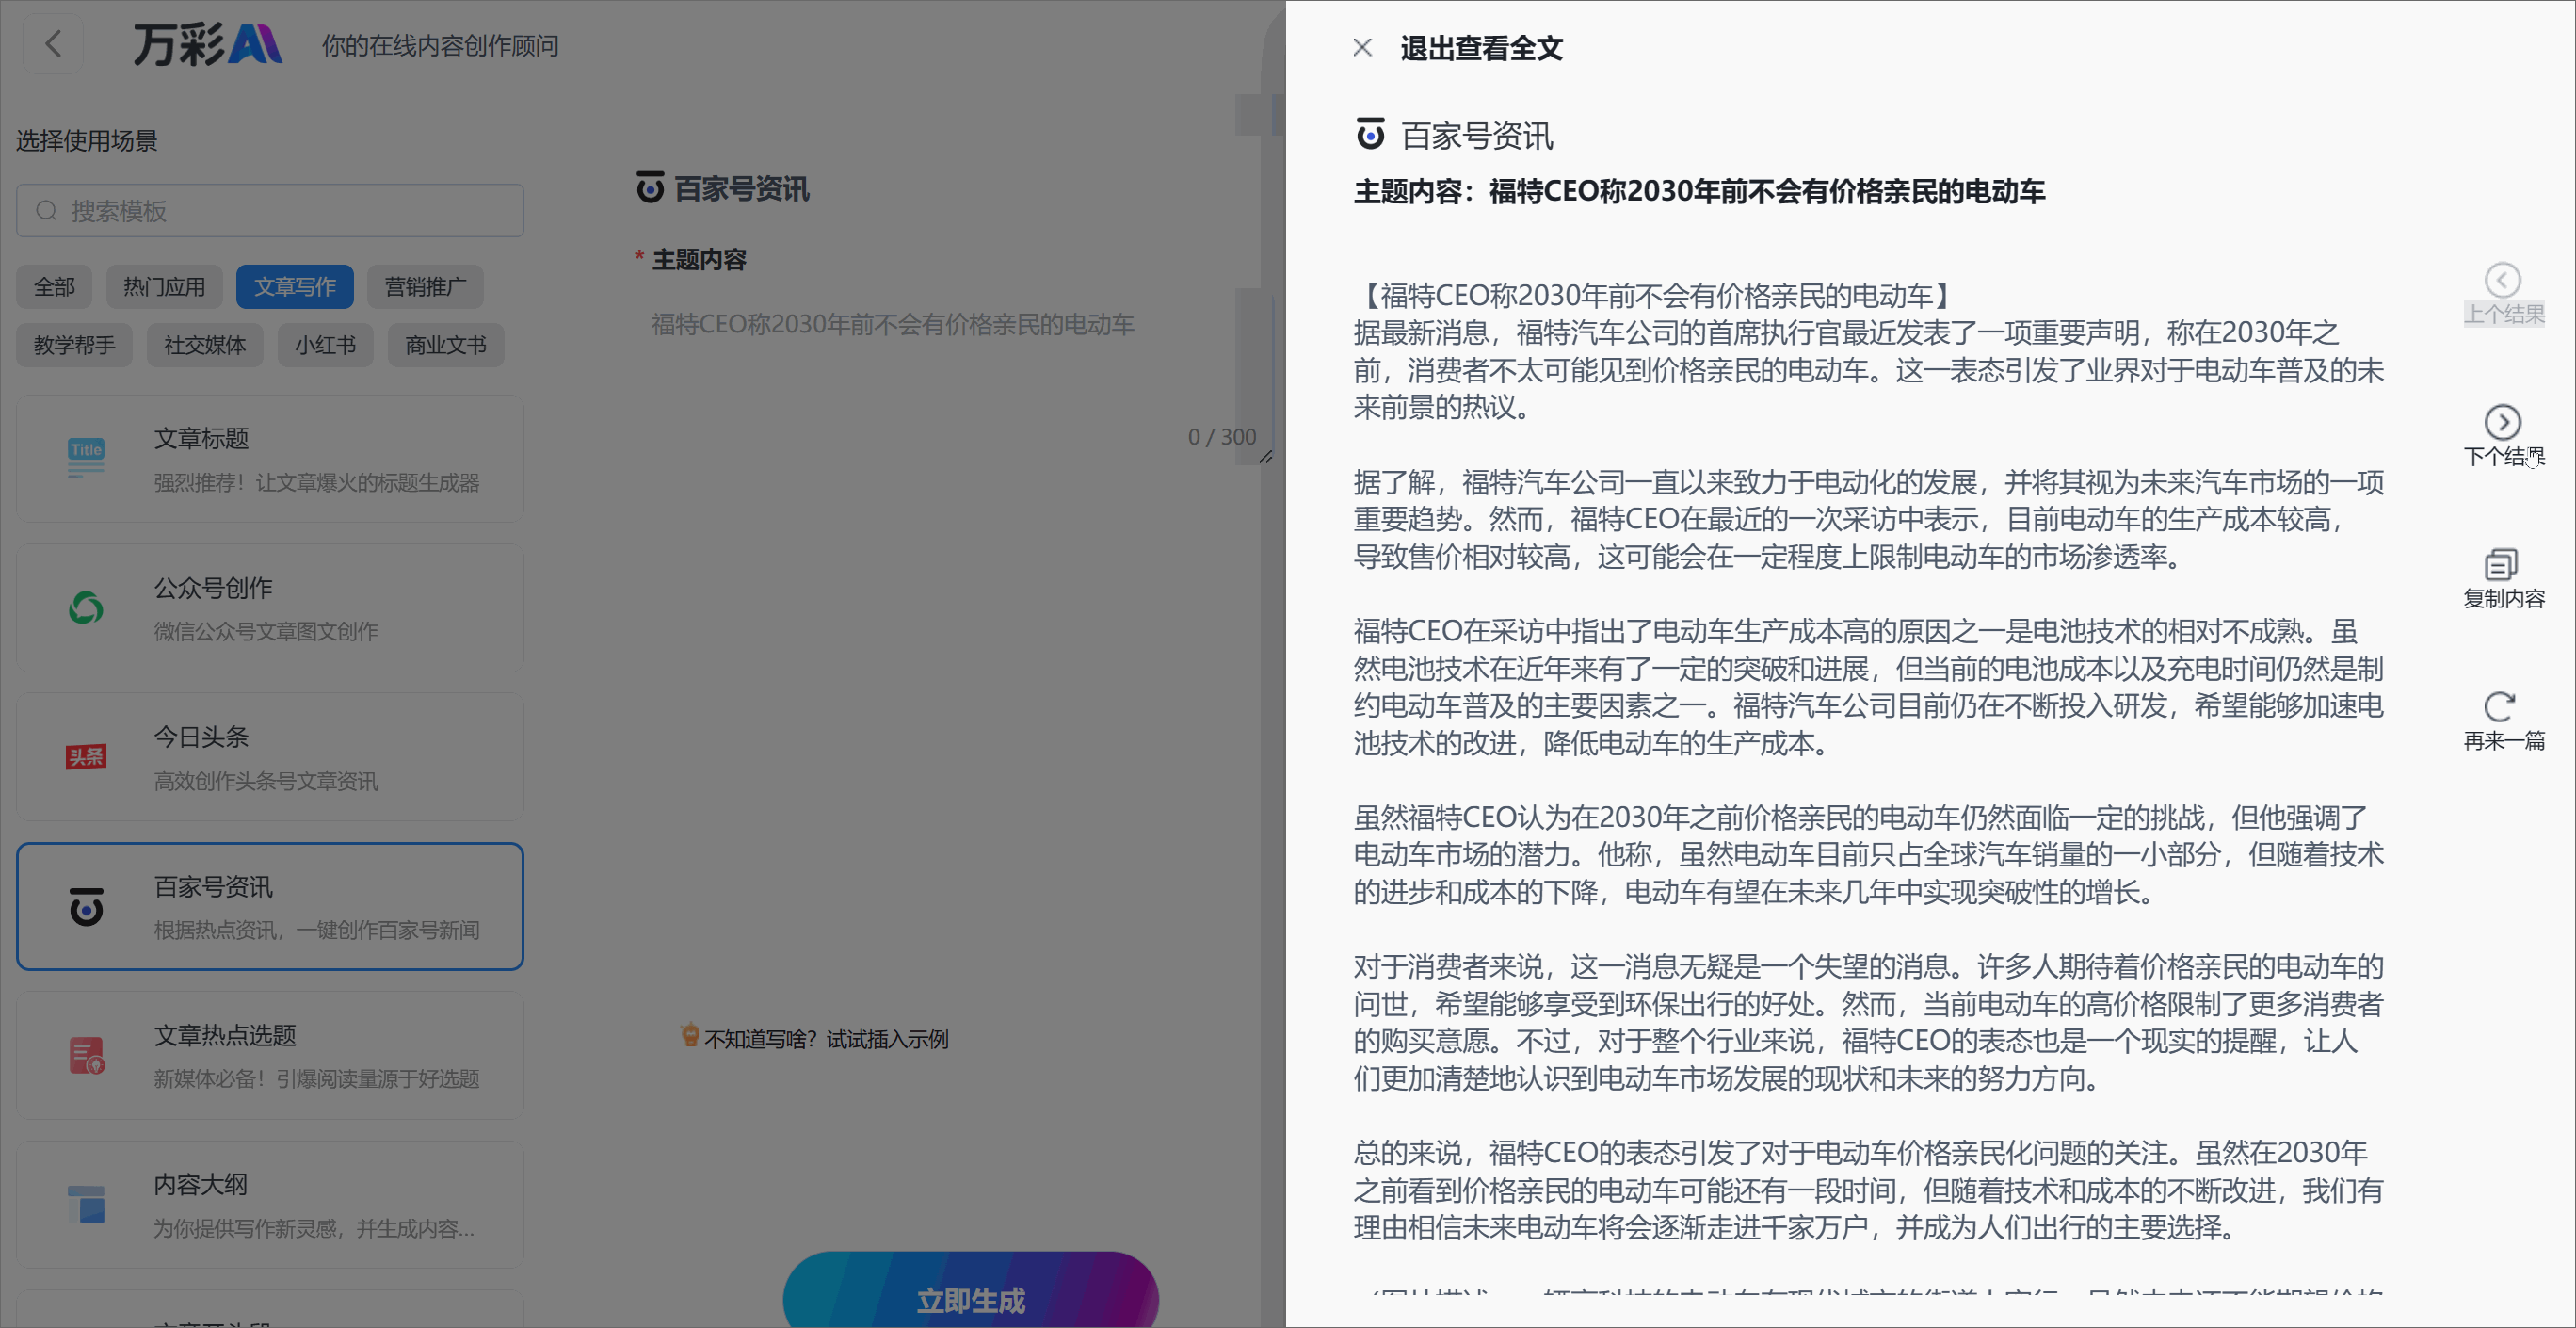Focus the 搜索模板 search field

click(x=270, y=210)
